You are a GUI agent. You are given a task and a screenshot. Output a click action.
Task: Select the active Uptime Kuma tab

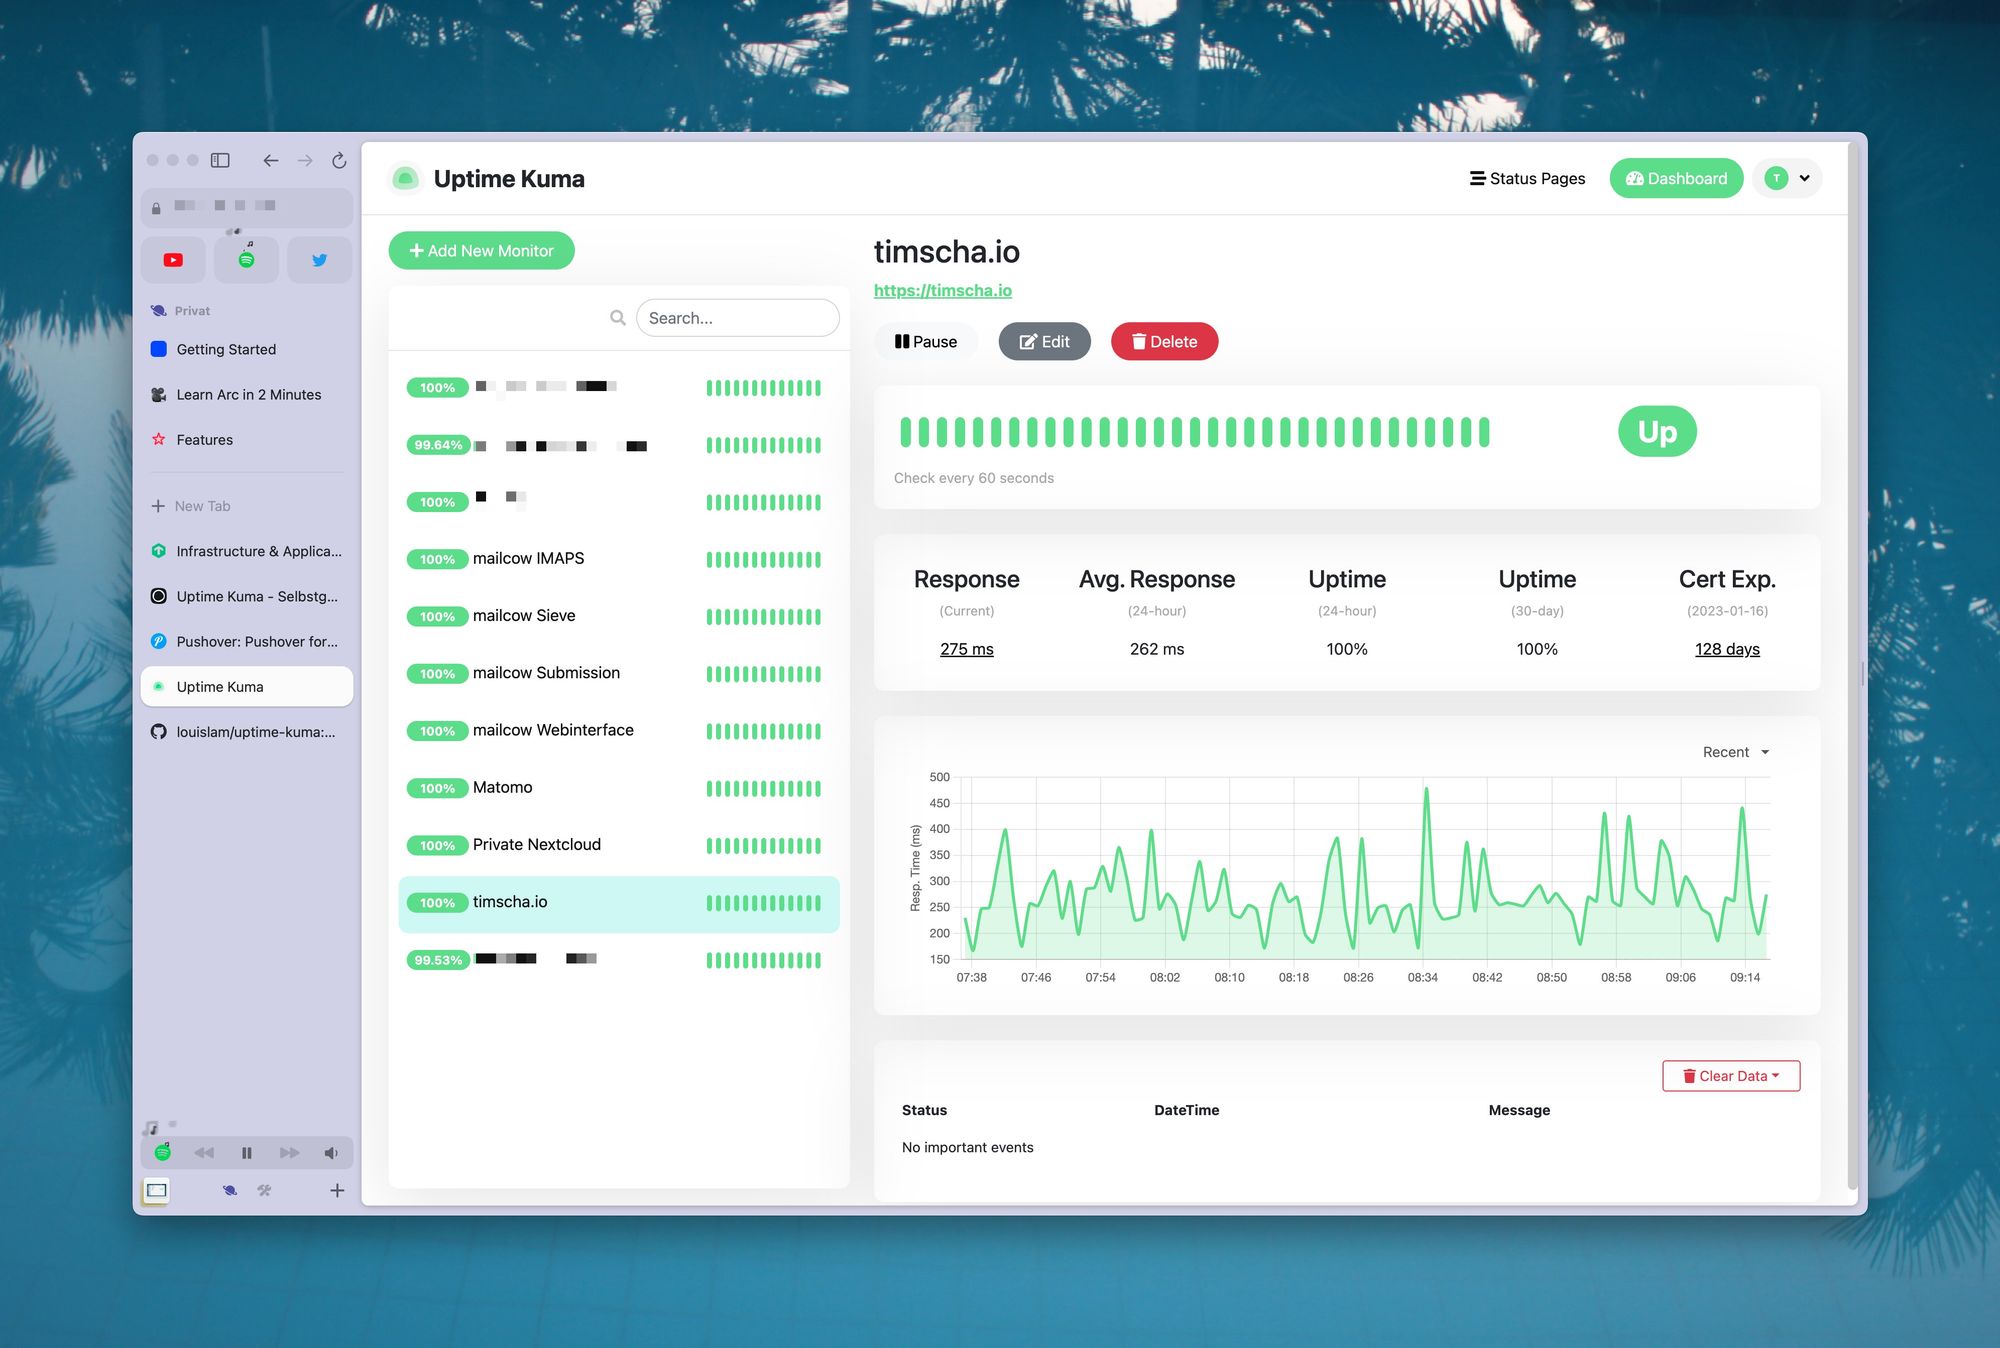247,686
